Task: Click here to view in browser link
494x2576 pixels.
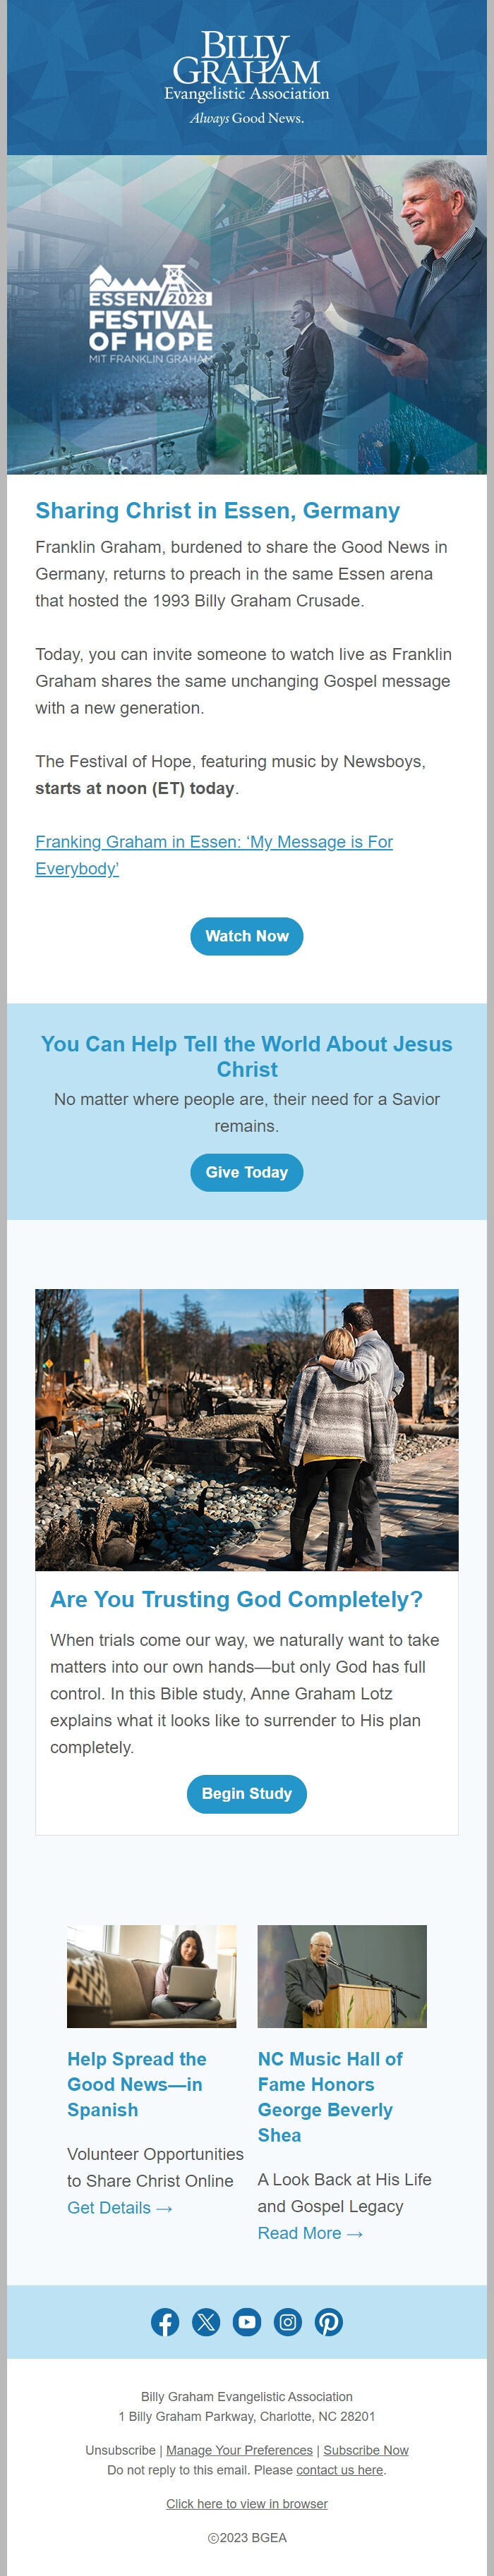Action: click(247, 2503)
